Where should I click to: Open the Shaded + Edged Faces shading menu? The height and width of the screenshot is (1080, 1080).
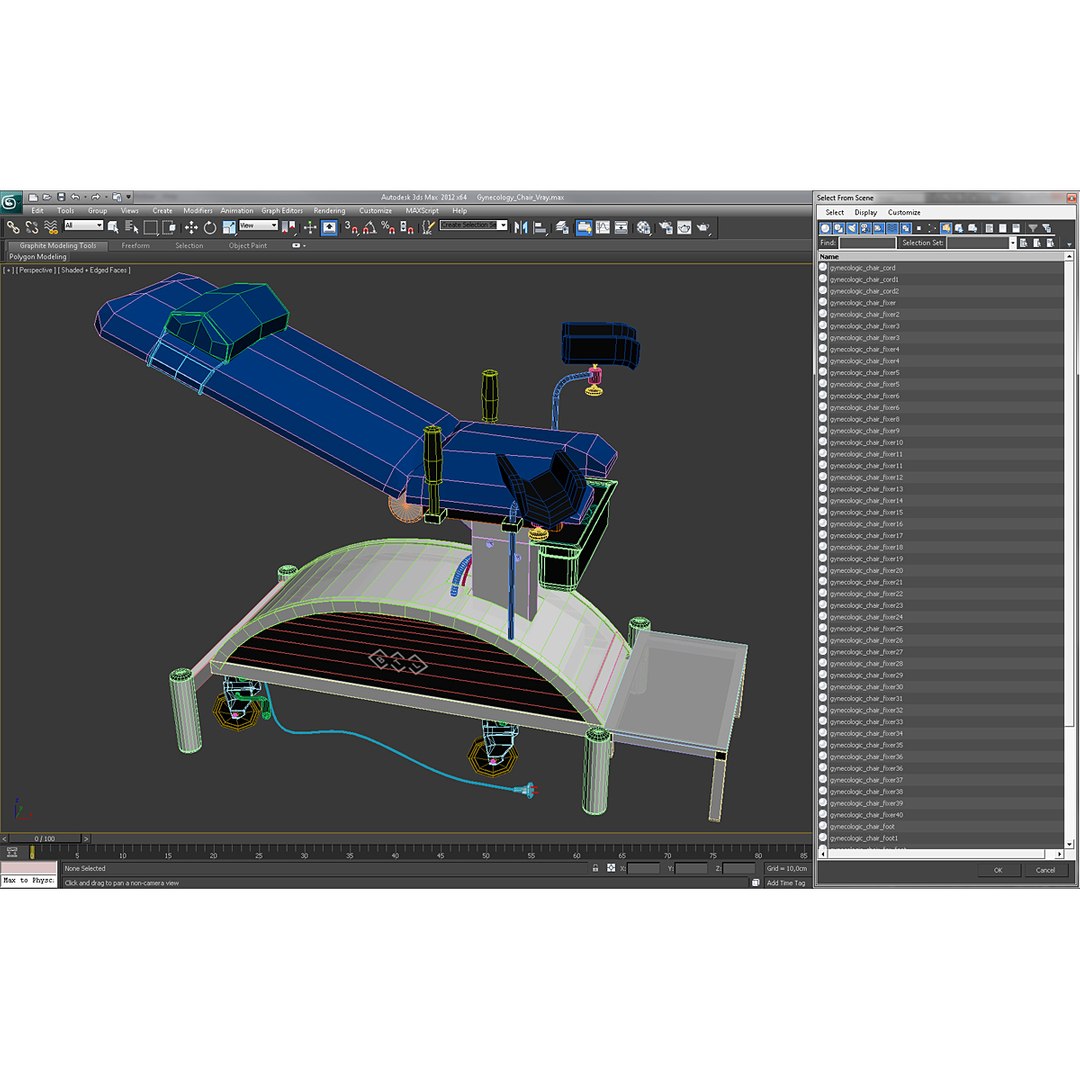coord(94,270)
